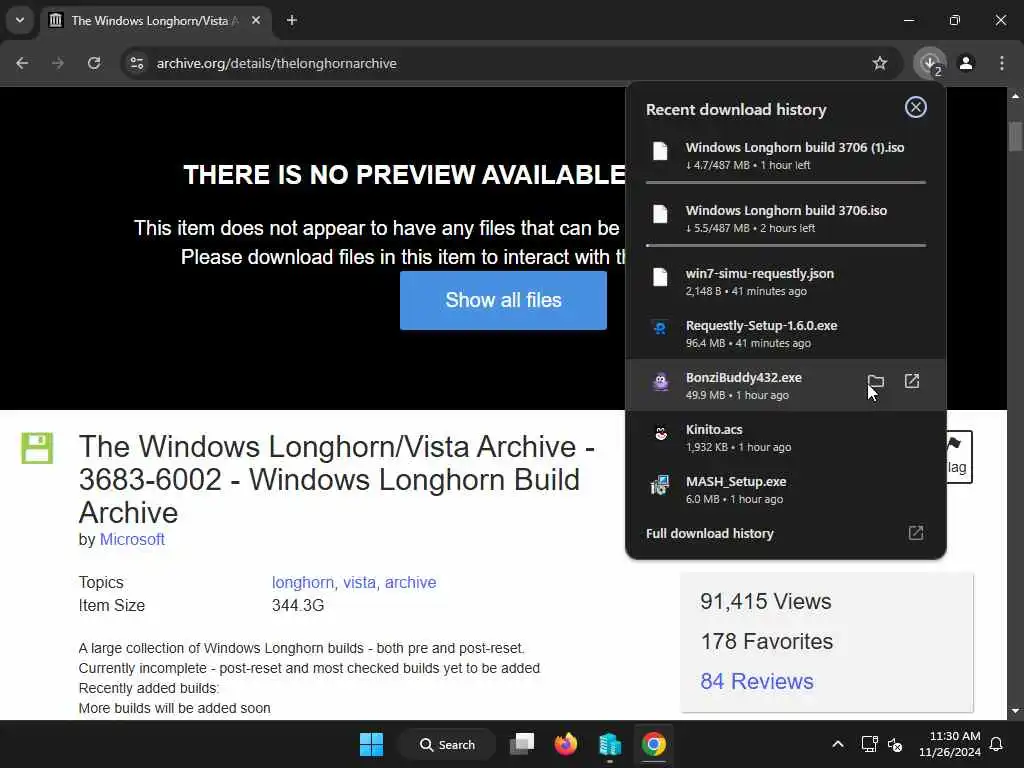Viewport: 1024px width, 768px height.
Task: Open the notification bell in system tray
Action: pyautogui.click(x=997, y=744)
